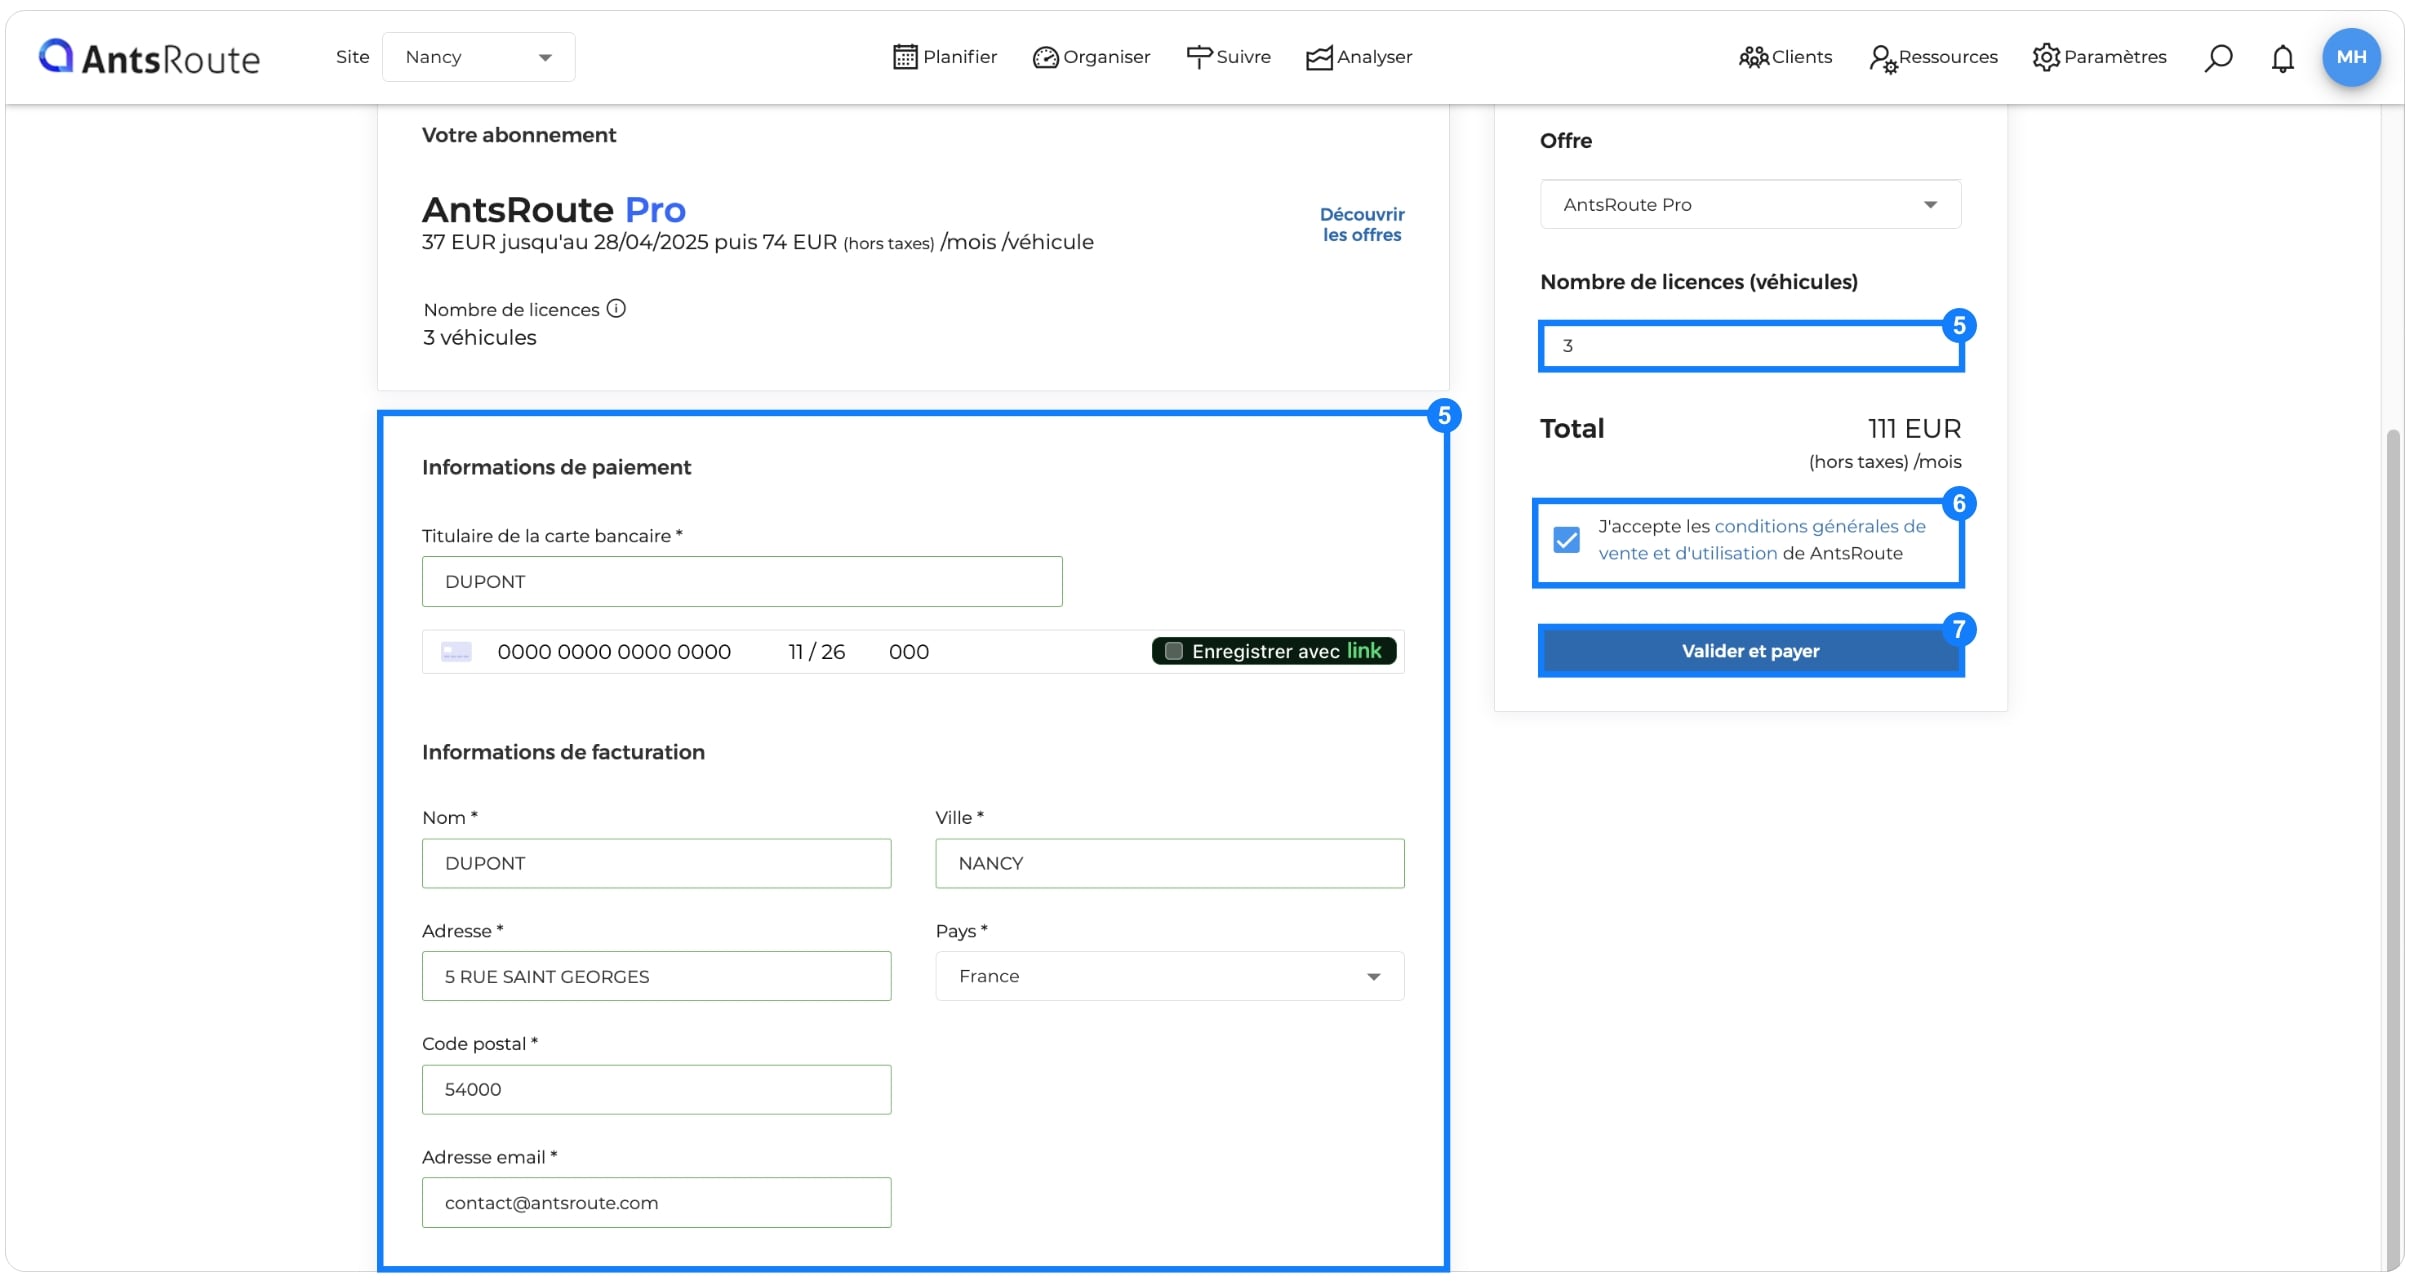Image resolution: width=2410 pixels, height=1282 pixels.
Task: Open notifications bell
Action: 2282,58
